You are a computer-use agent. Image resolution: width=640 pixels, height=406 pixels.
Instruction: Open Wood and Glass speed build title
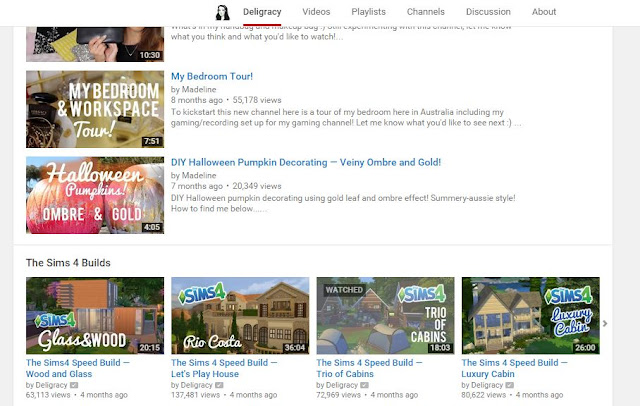pyautogui.click(x=78, y=368)
